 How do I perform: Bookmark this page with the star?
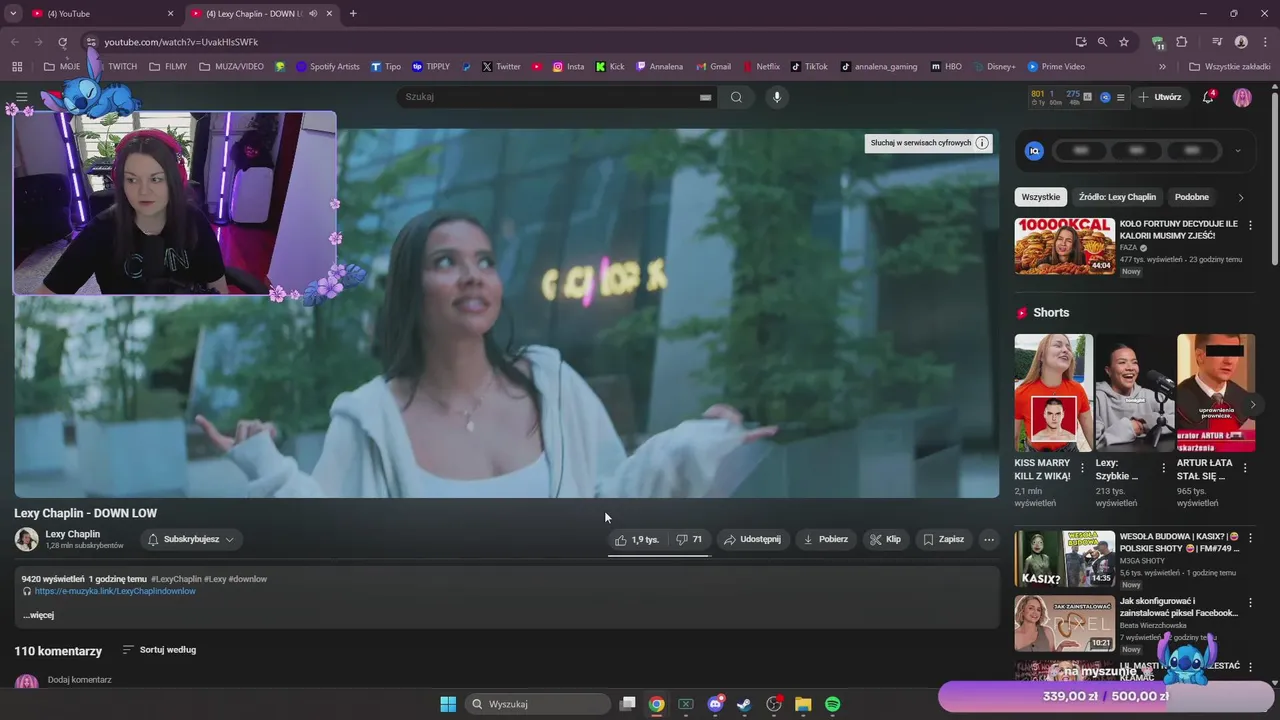(x=1124, y=42)
